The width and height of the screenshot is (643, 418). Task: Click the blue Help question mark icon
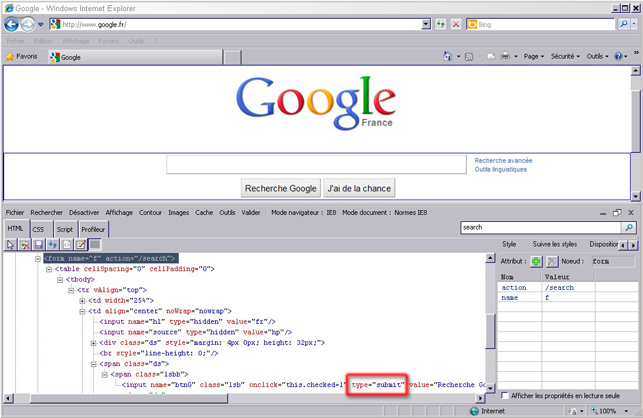(618, 56)
